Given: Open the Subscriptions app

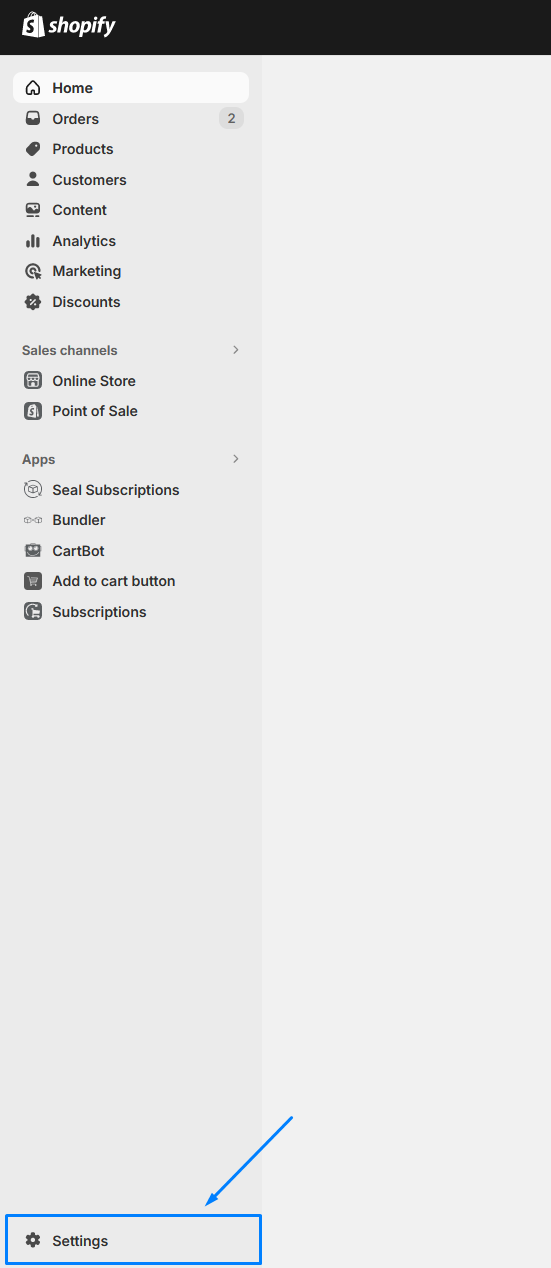Looking at the screenshot, I should (131, 612).
